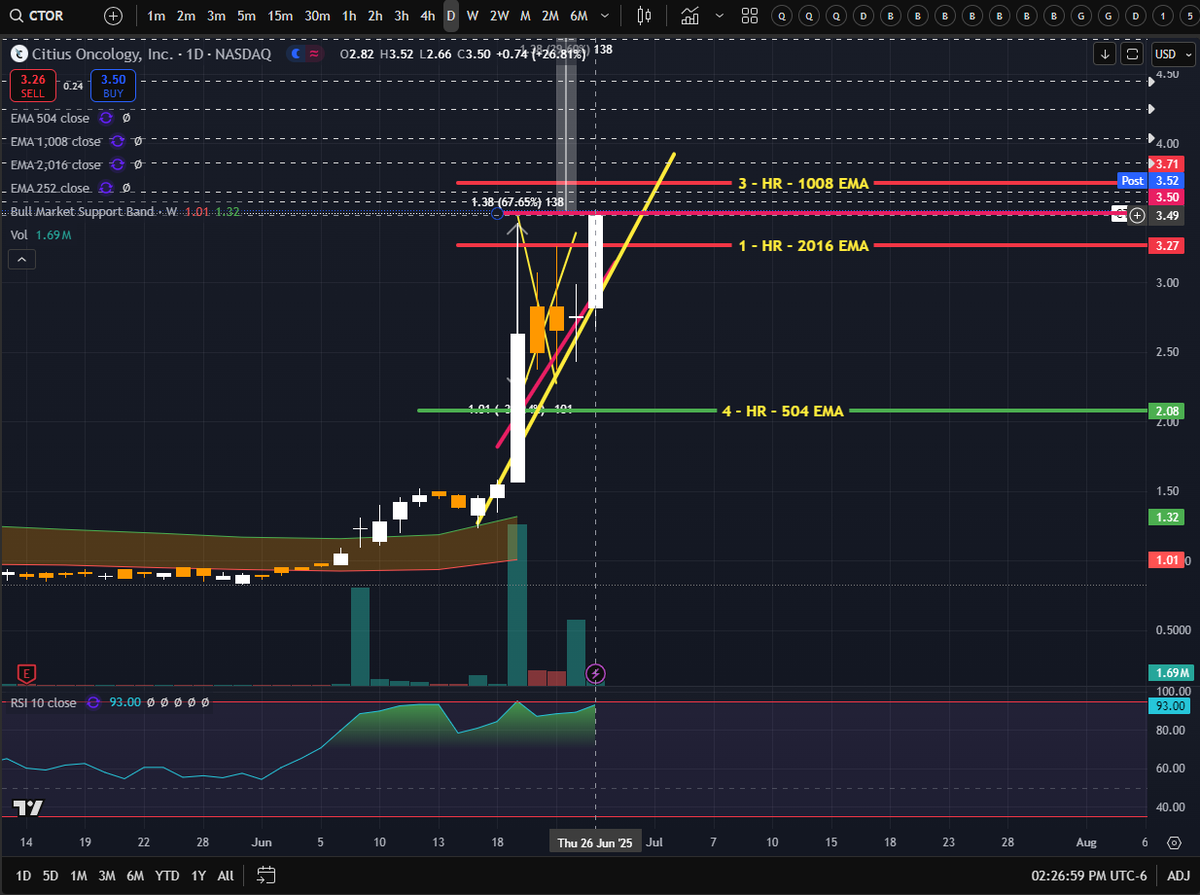
Task: Open the Indicators panel
Action: tap(689, 16)
